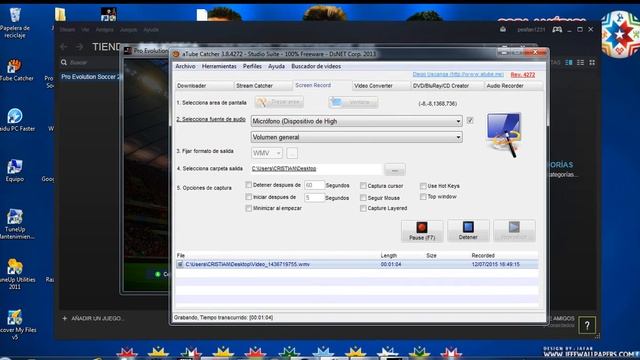The width and height of the screenshot is (640, 360).
Task: Open the Ayuda menu in aTube Catcher
Action: pyautogui.click(x=276, y=66)
